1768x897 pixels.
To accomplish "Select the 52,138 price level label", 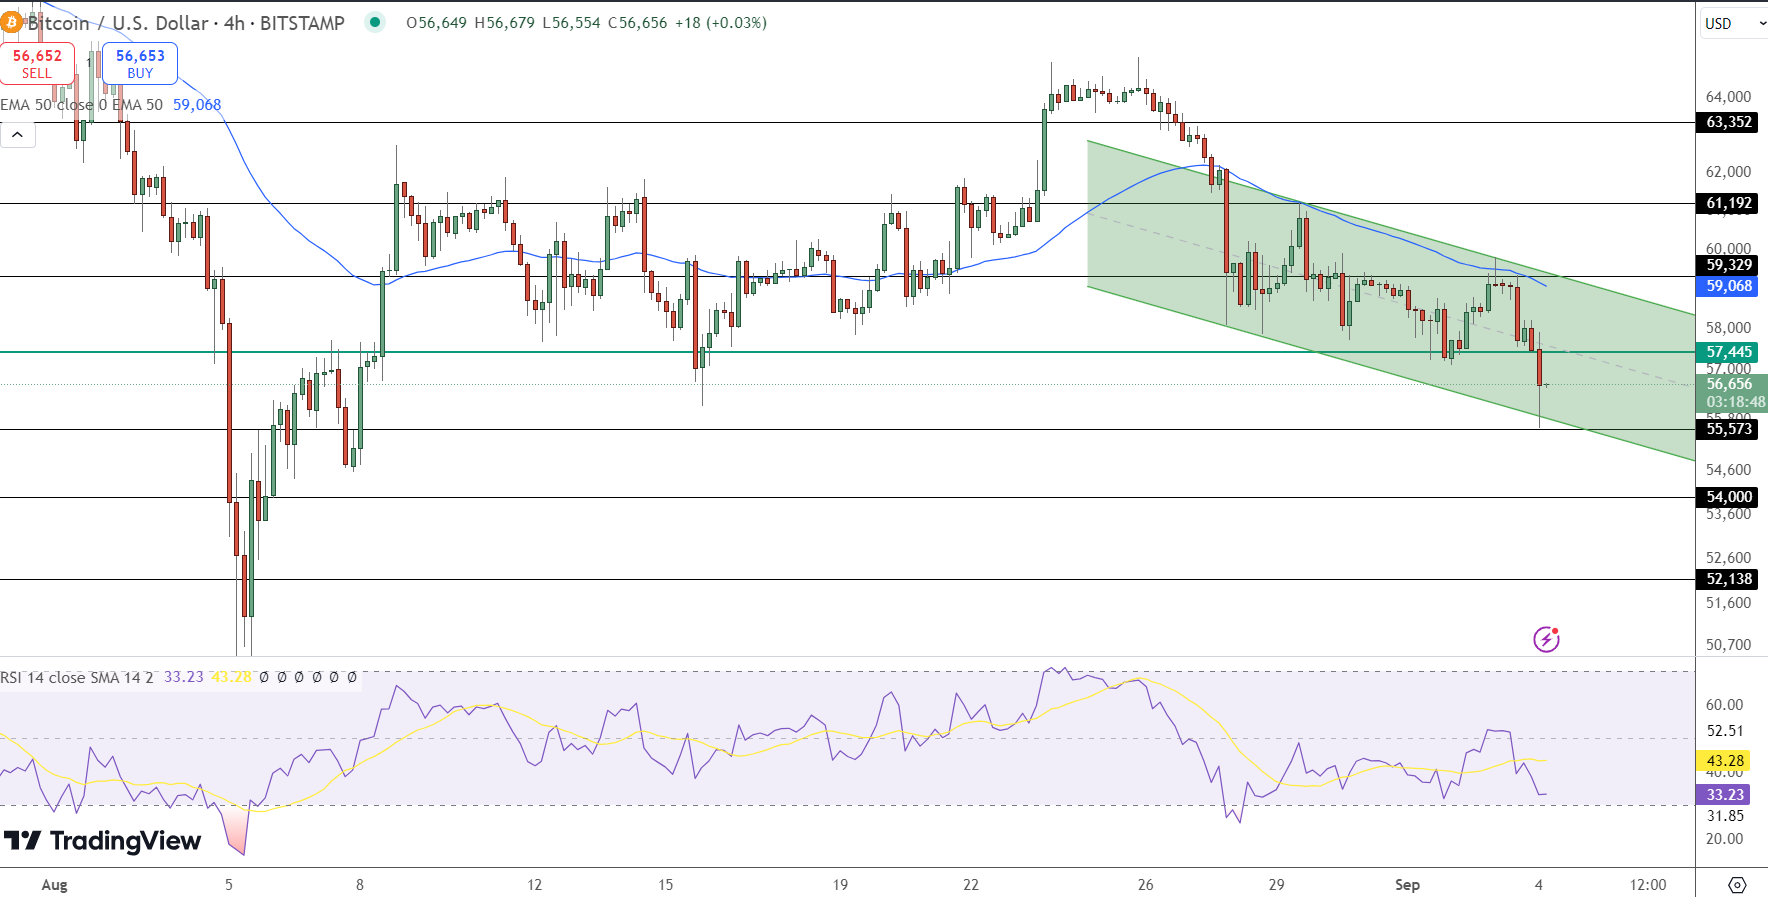I will pyautogui.click(x=1729, y=579).
